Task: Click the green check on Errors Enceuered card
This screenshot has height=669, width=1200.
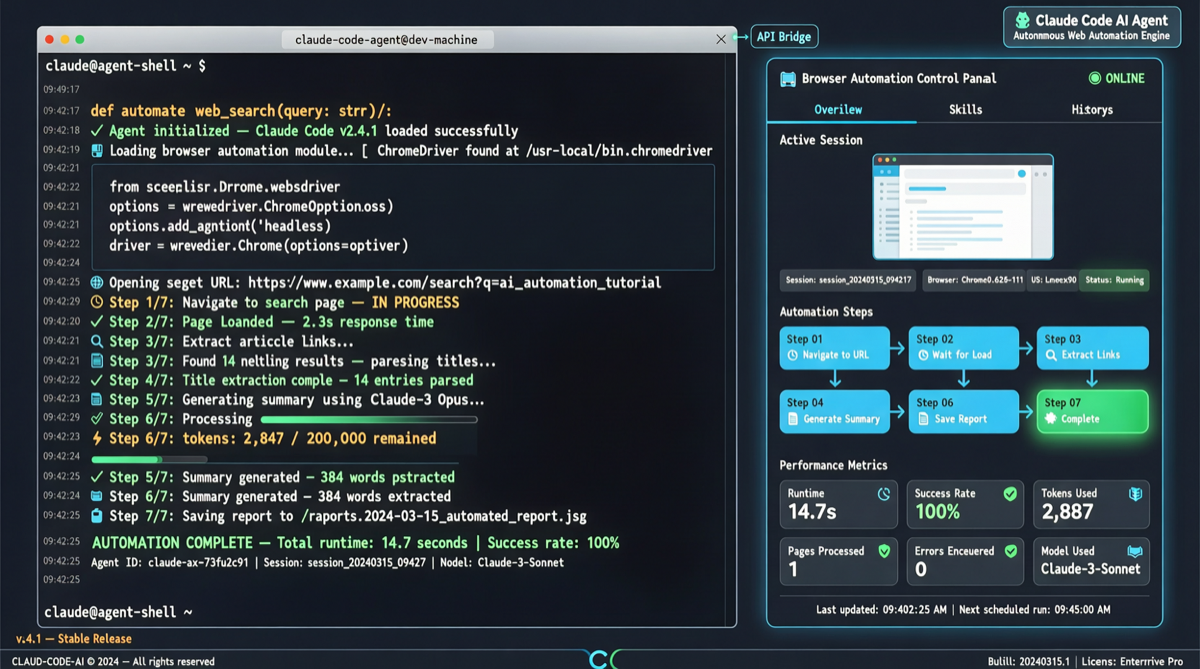Action: pos(1010,551)
